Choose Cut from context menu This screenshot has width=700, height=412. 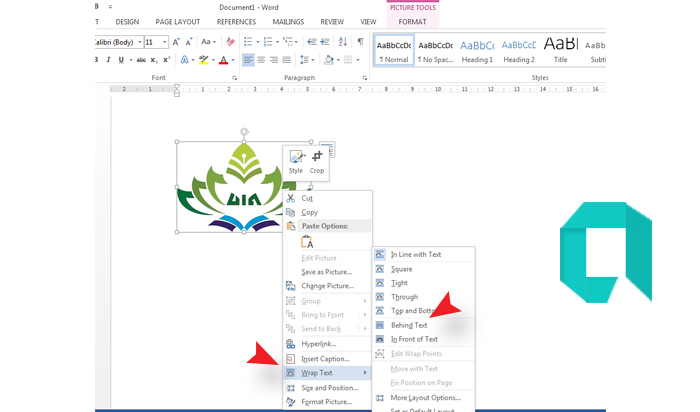point(327,198)
